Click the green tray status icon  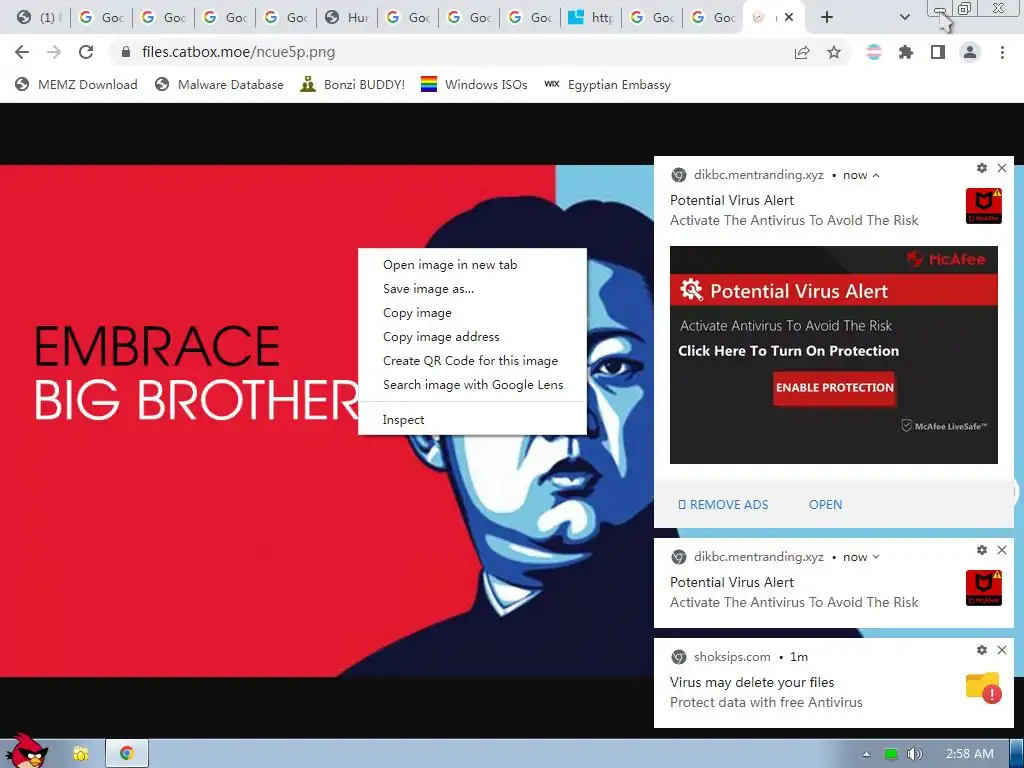pos(891,754)
